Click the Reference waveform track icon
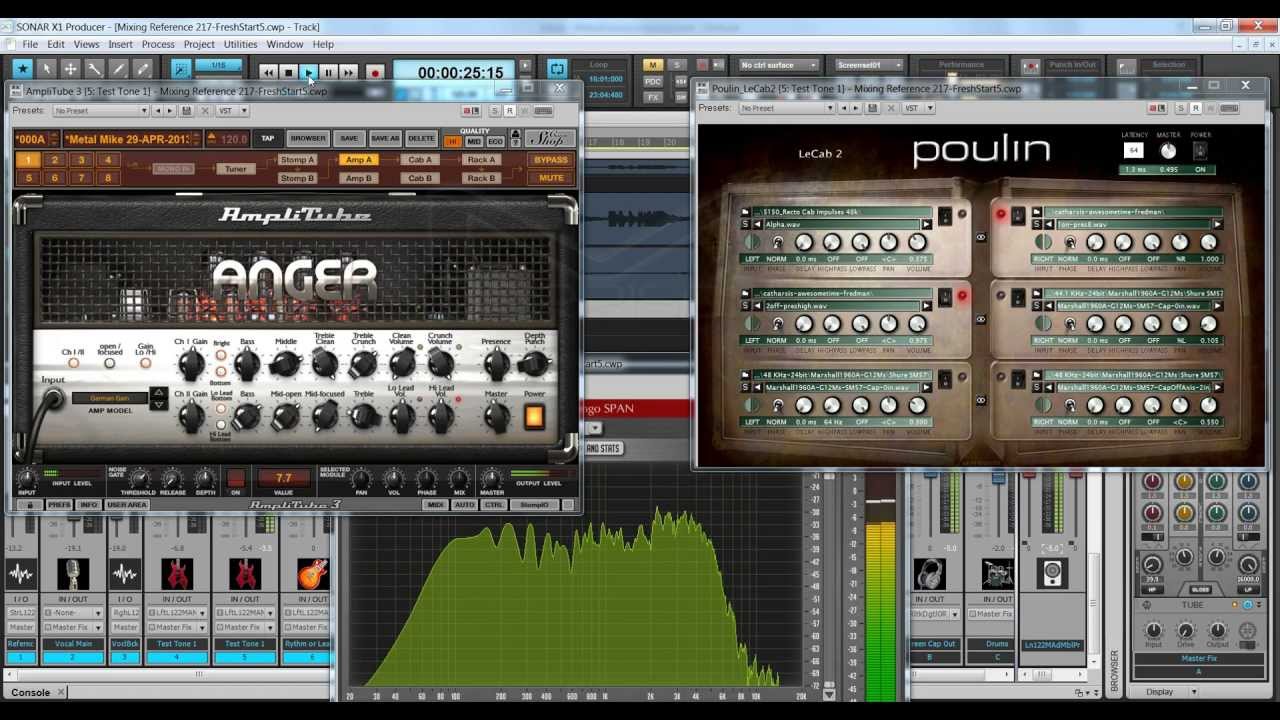The height and width of the screenshot is (720, 1280). tap(20, 574)
